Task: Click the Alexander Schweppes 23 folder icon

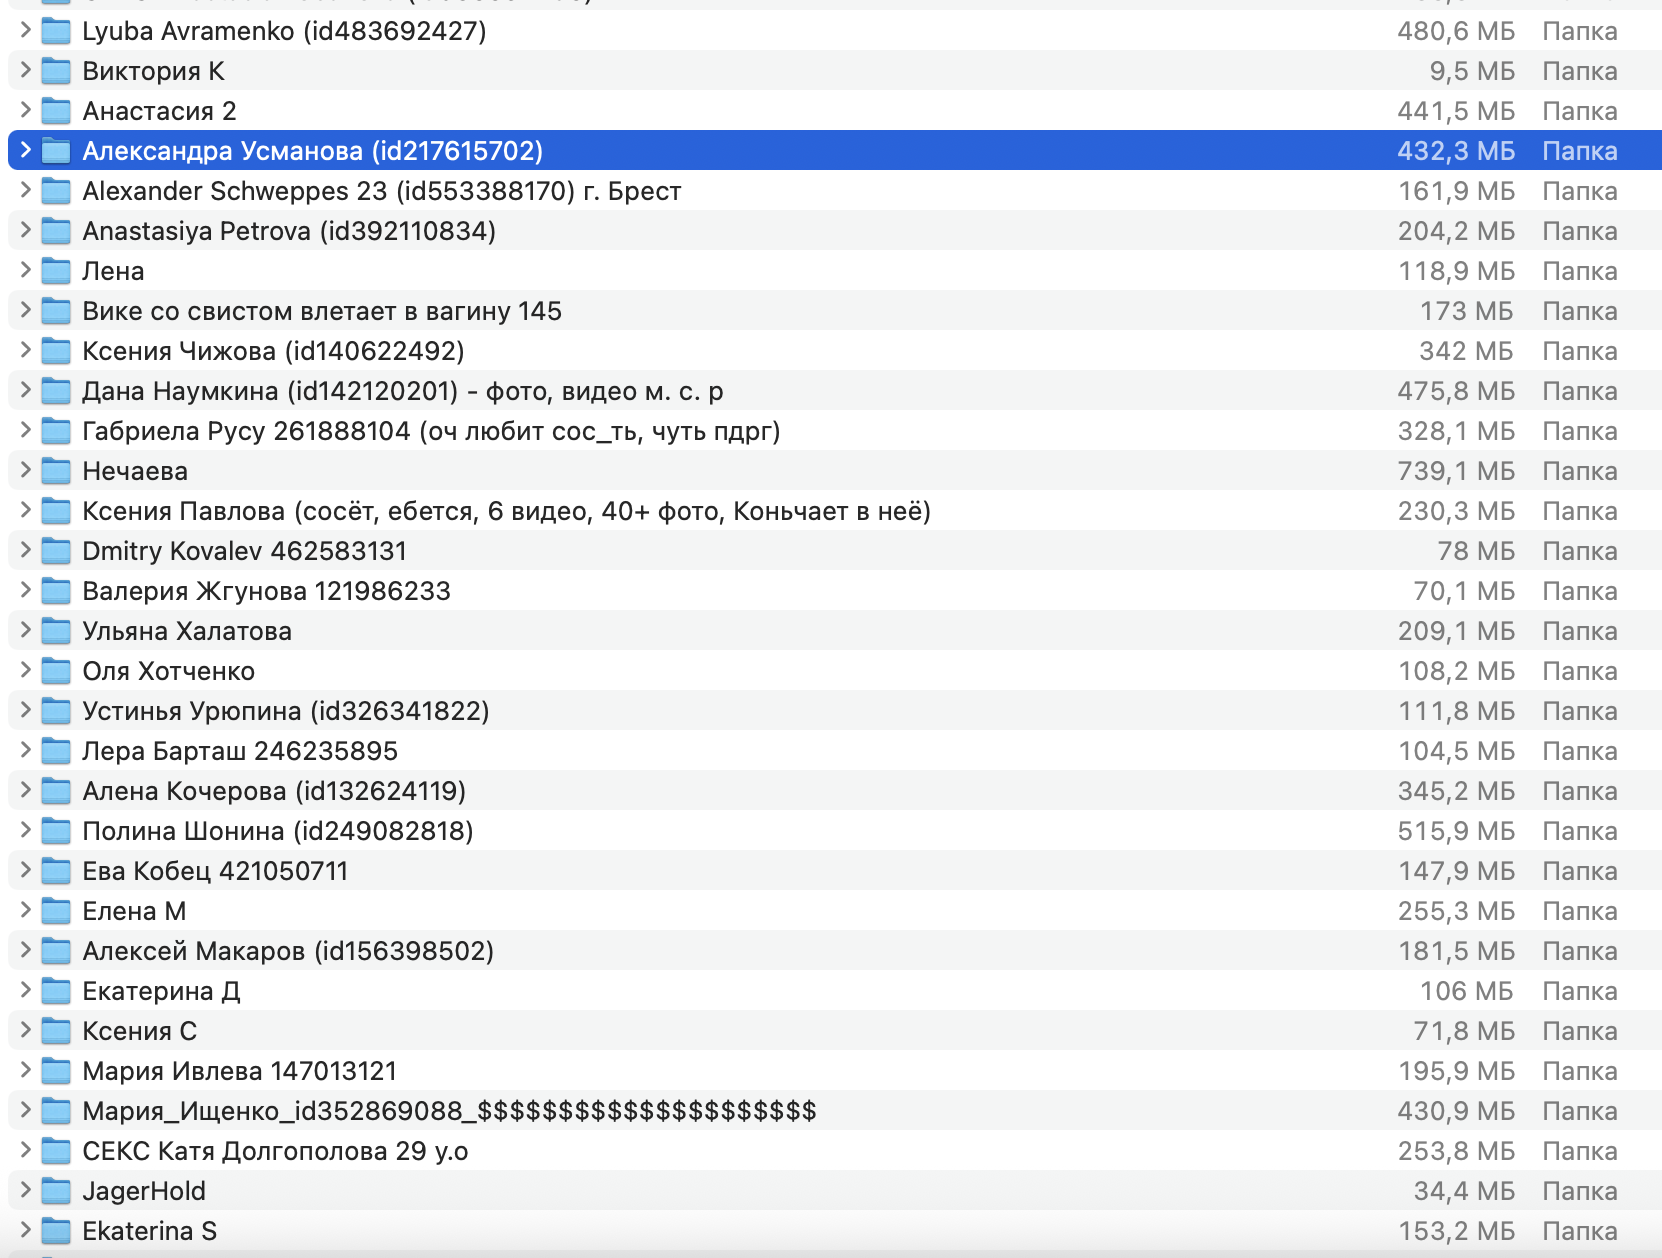Action: click(x=56, y=191)
